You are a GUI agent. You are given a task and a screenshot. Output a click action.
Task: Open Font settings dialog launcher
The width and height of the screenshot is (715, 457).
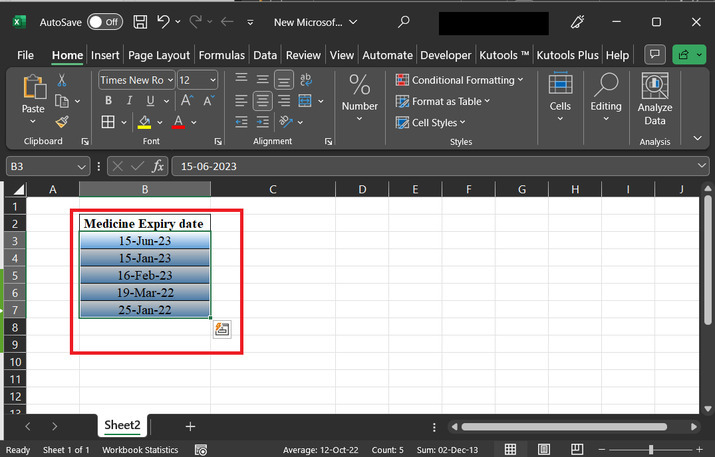click(218, 142)
